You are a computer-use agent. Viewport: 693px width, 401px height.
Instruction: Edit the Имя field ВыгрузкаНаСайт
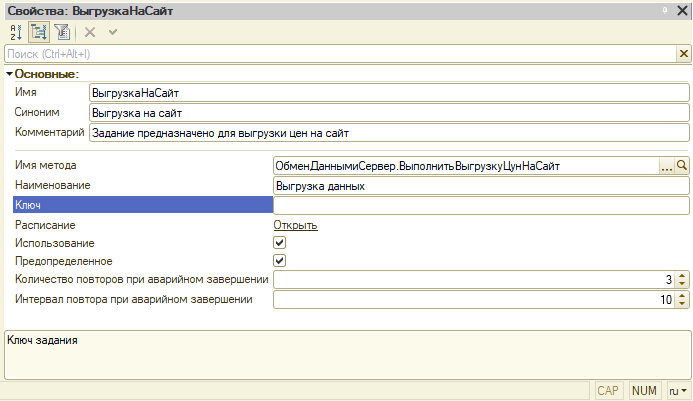(389, 93)
